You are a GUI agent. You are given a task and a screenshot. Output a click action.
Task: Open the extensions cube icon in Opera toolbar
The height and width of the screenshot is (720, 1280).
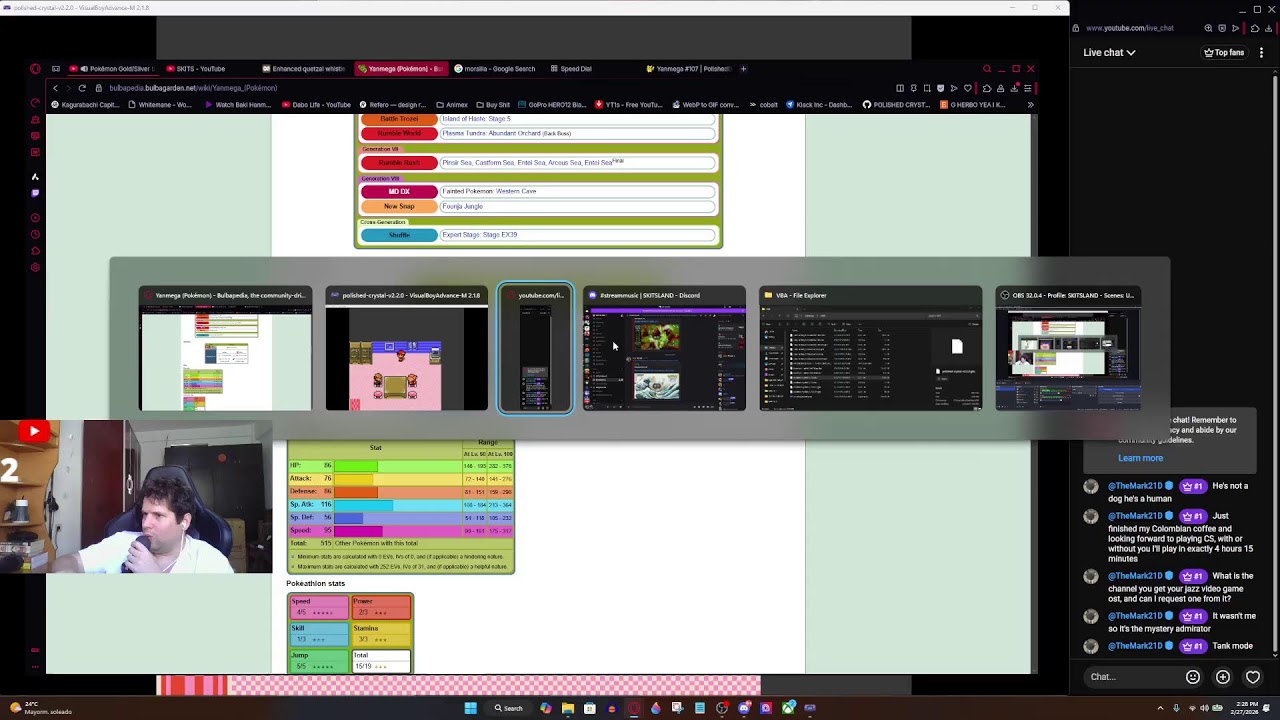[986, 88]
